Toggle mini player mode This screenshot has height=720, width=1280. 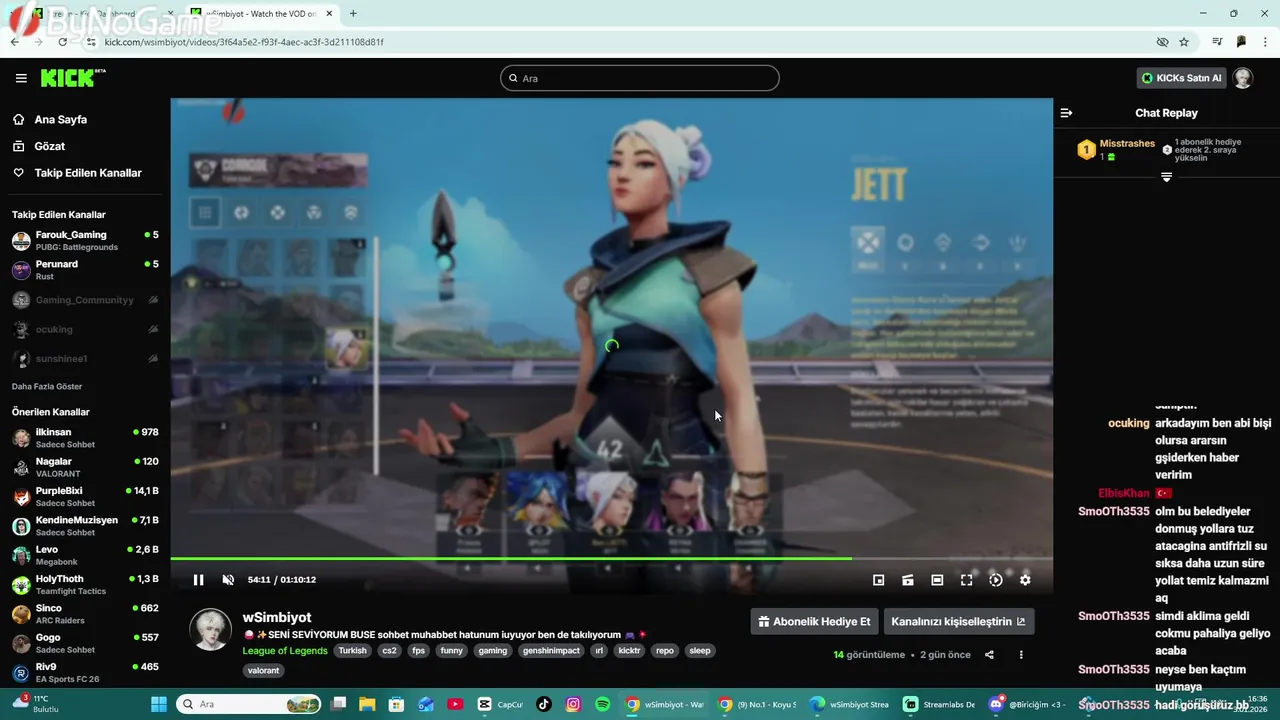point(879,580)
